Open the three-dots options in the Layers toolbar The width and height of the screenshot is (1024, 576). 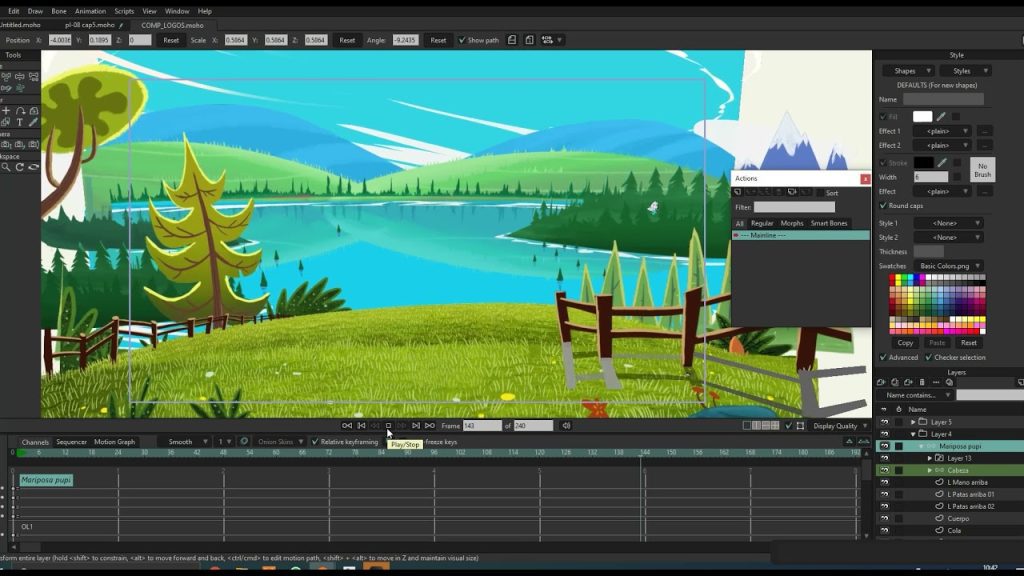pos(936,383)
